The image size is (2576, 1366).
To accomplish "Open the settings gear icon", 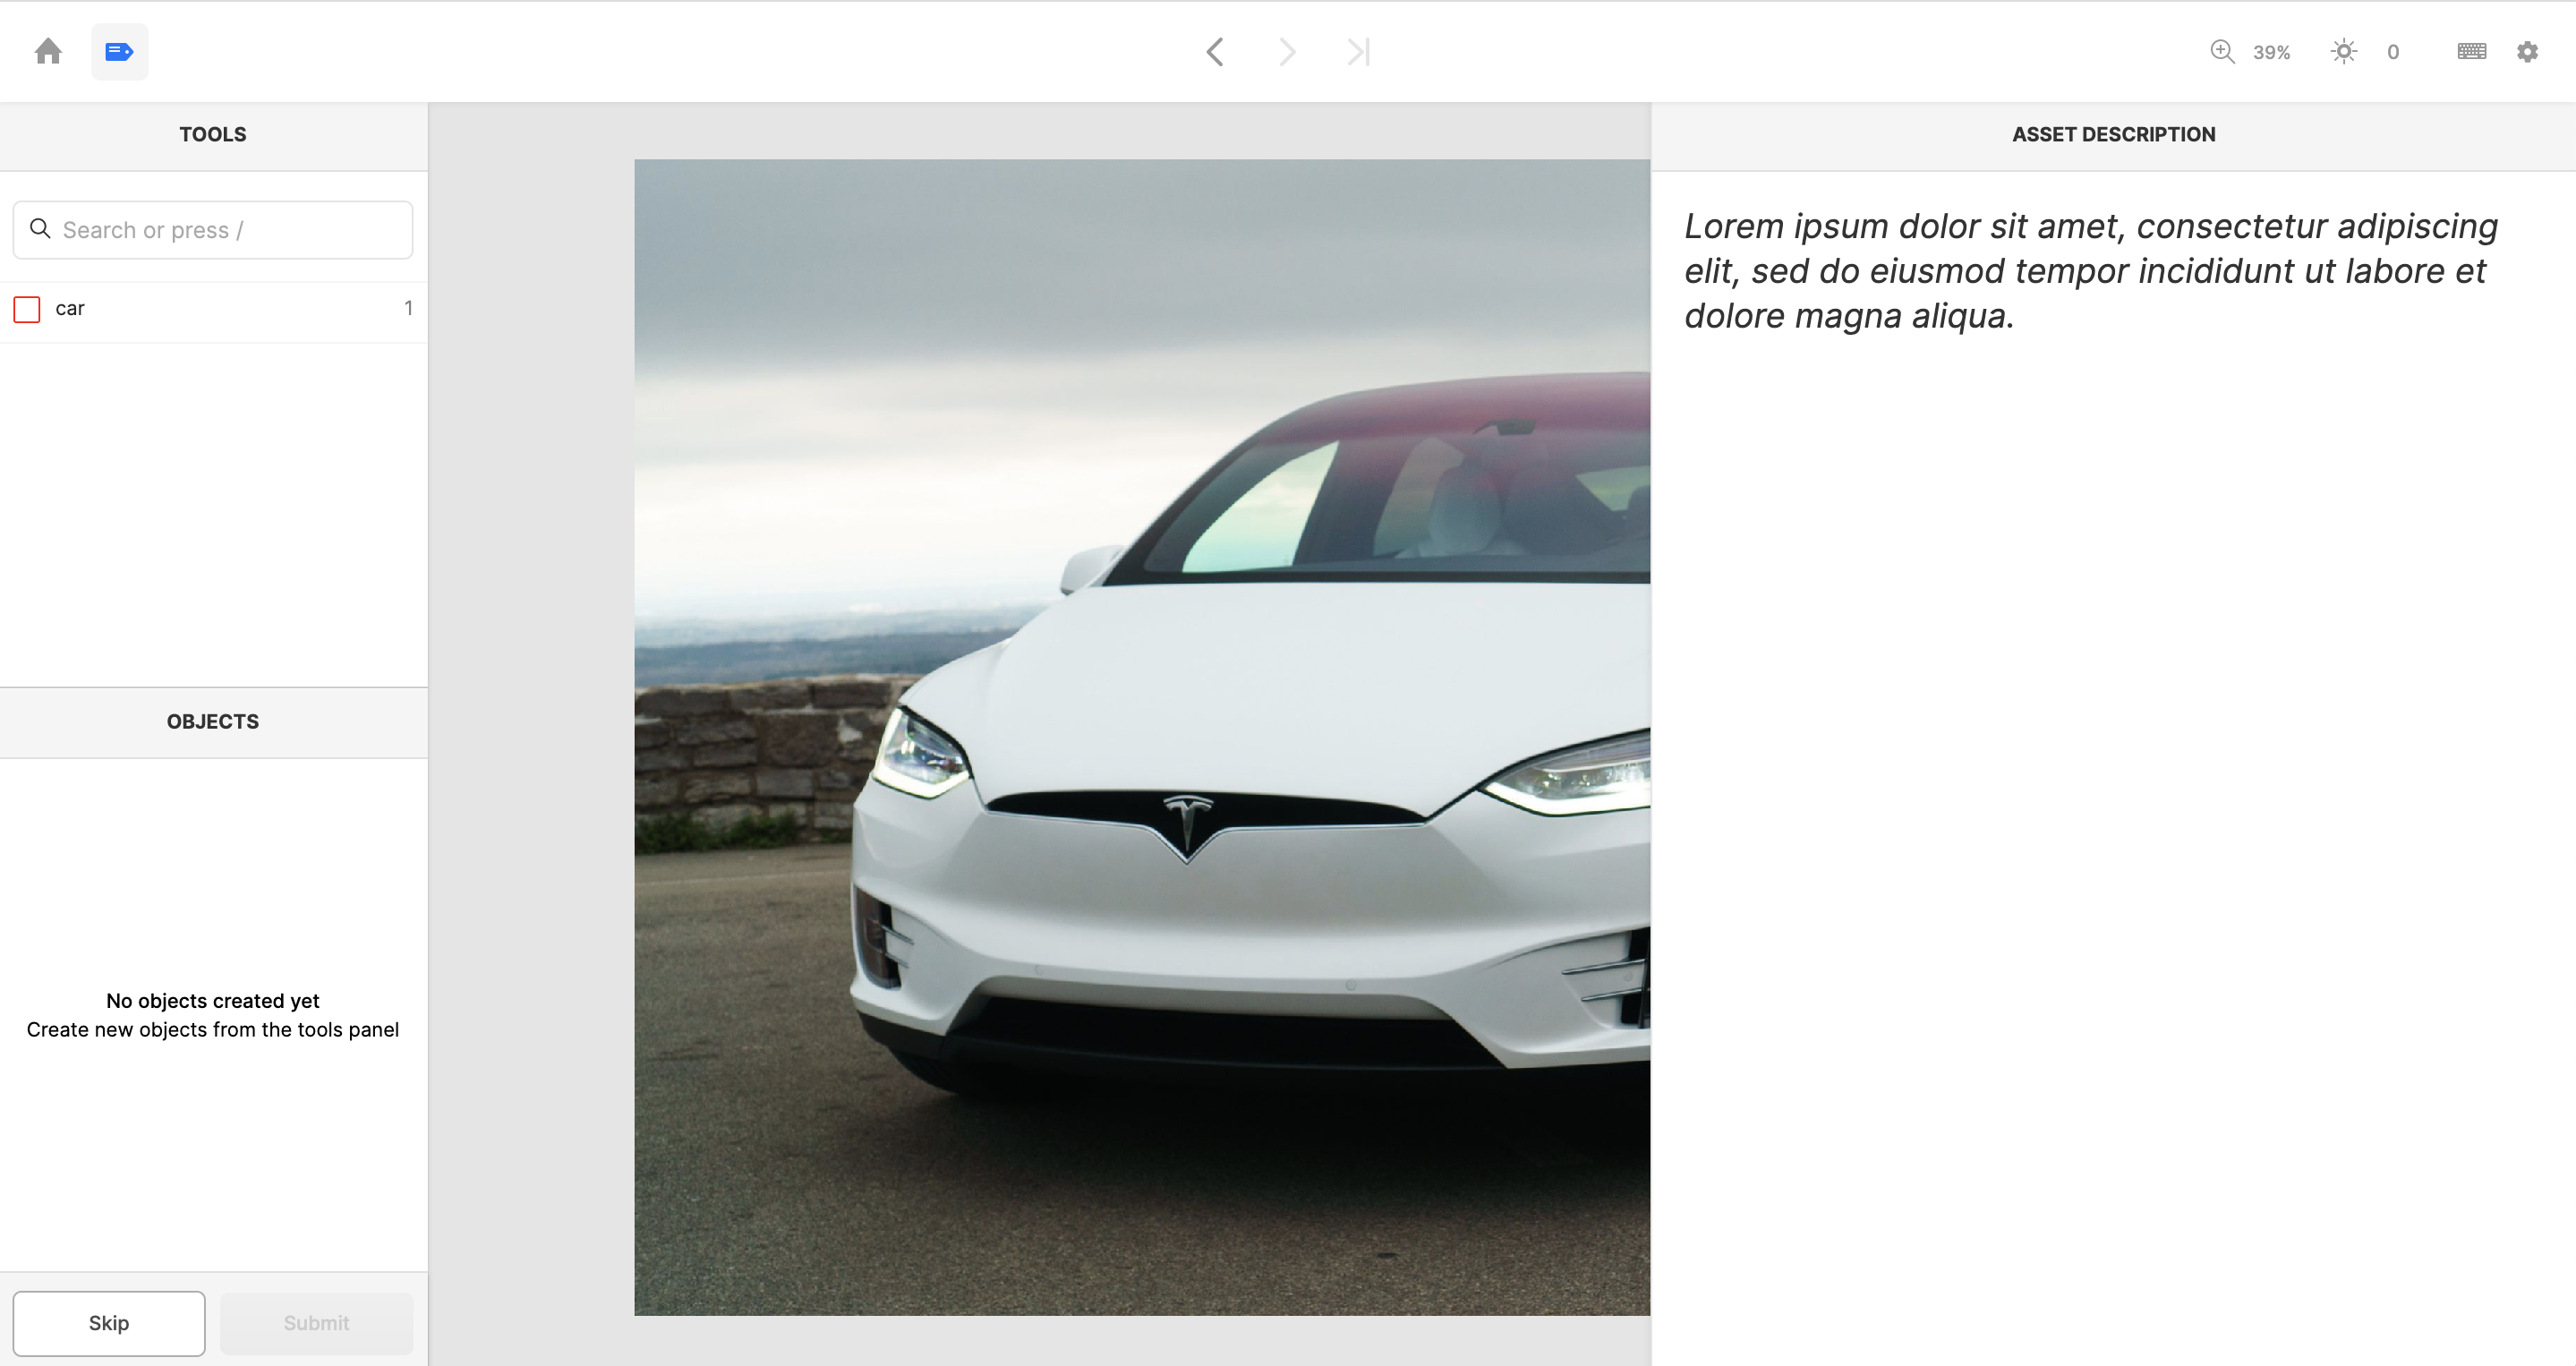I will coord(2527,52).
